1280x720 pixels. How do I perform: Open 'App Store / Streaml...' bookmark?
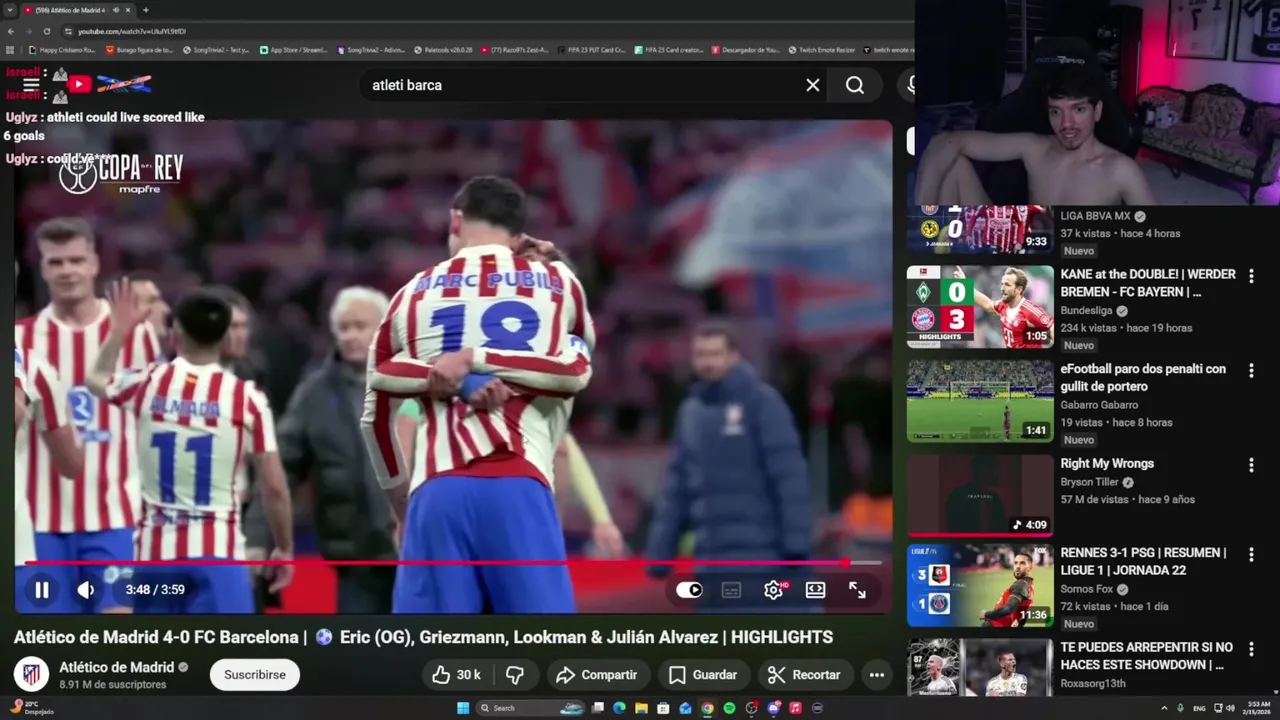tap(293, 49)
